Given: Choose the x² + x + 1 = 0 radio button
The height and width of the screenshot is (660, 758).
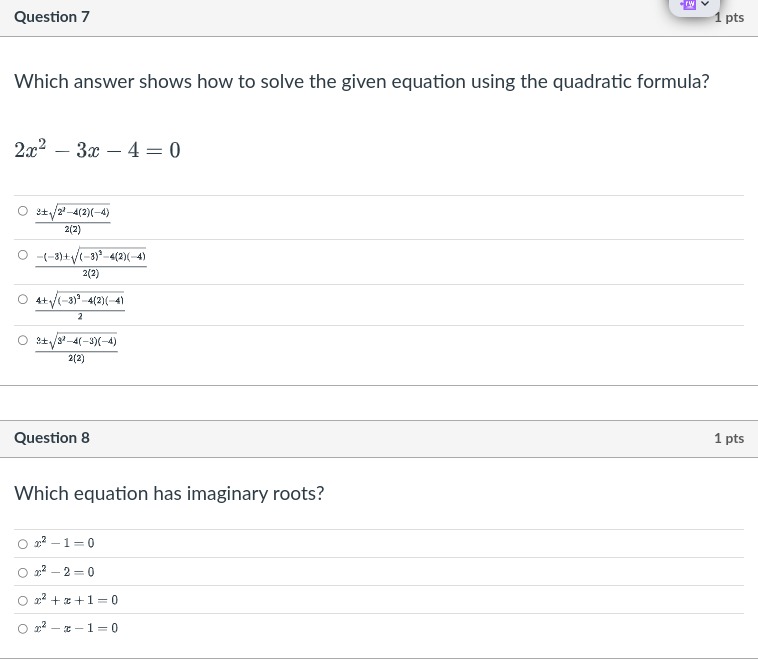Looking at the screenshot, I should [x=23, y=601].
